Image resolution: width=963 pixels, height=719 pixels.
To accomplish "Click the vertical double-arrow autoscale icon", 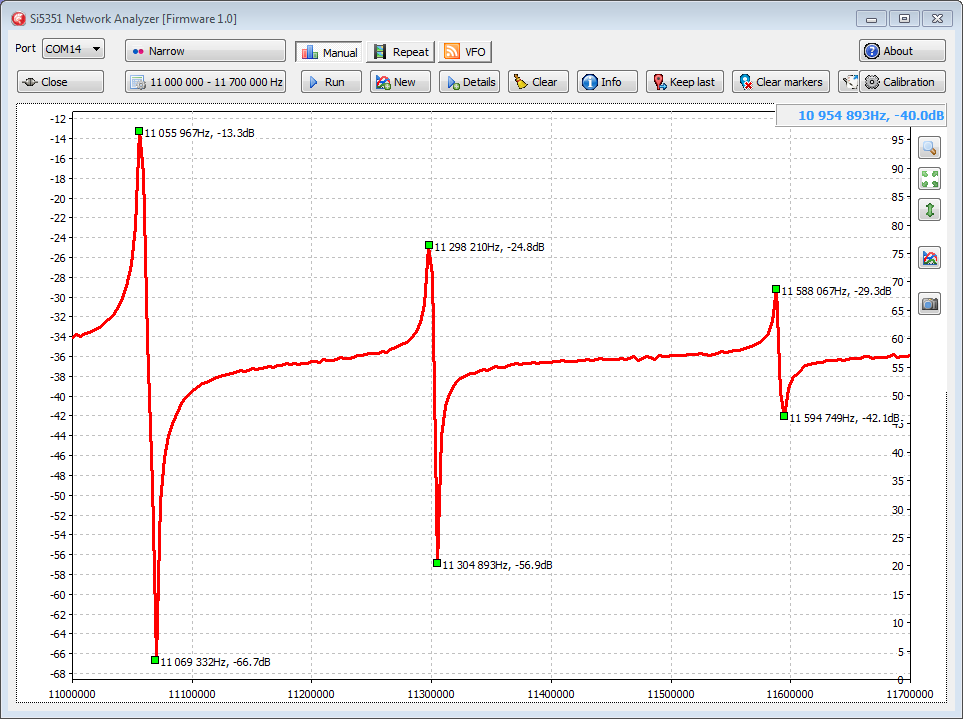I will point(930,210).
